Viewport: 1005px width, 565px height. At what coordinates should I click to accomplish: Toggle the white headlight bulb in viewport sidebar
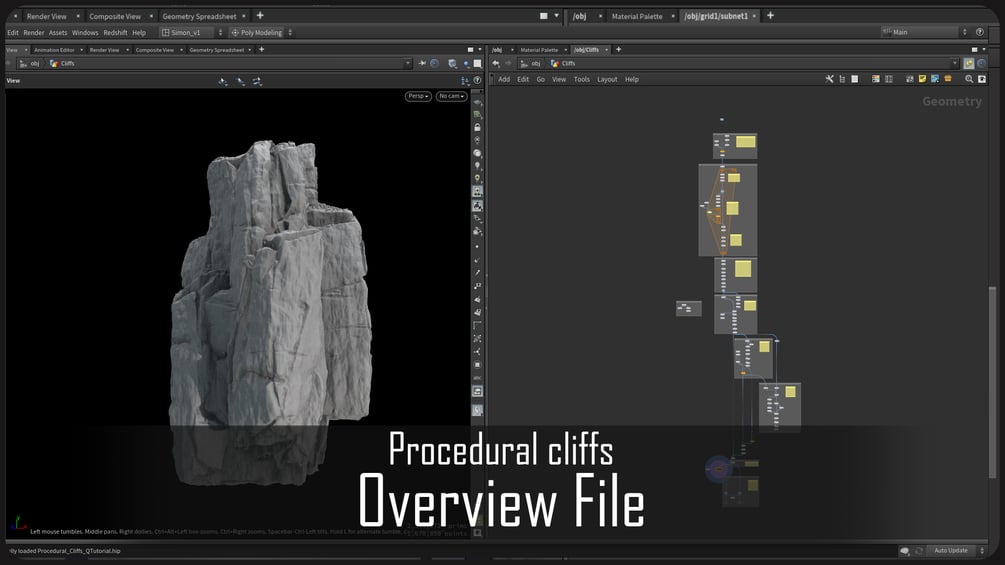click(478, 166)
